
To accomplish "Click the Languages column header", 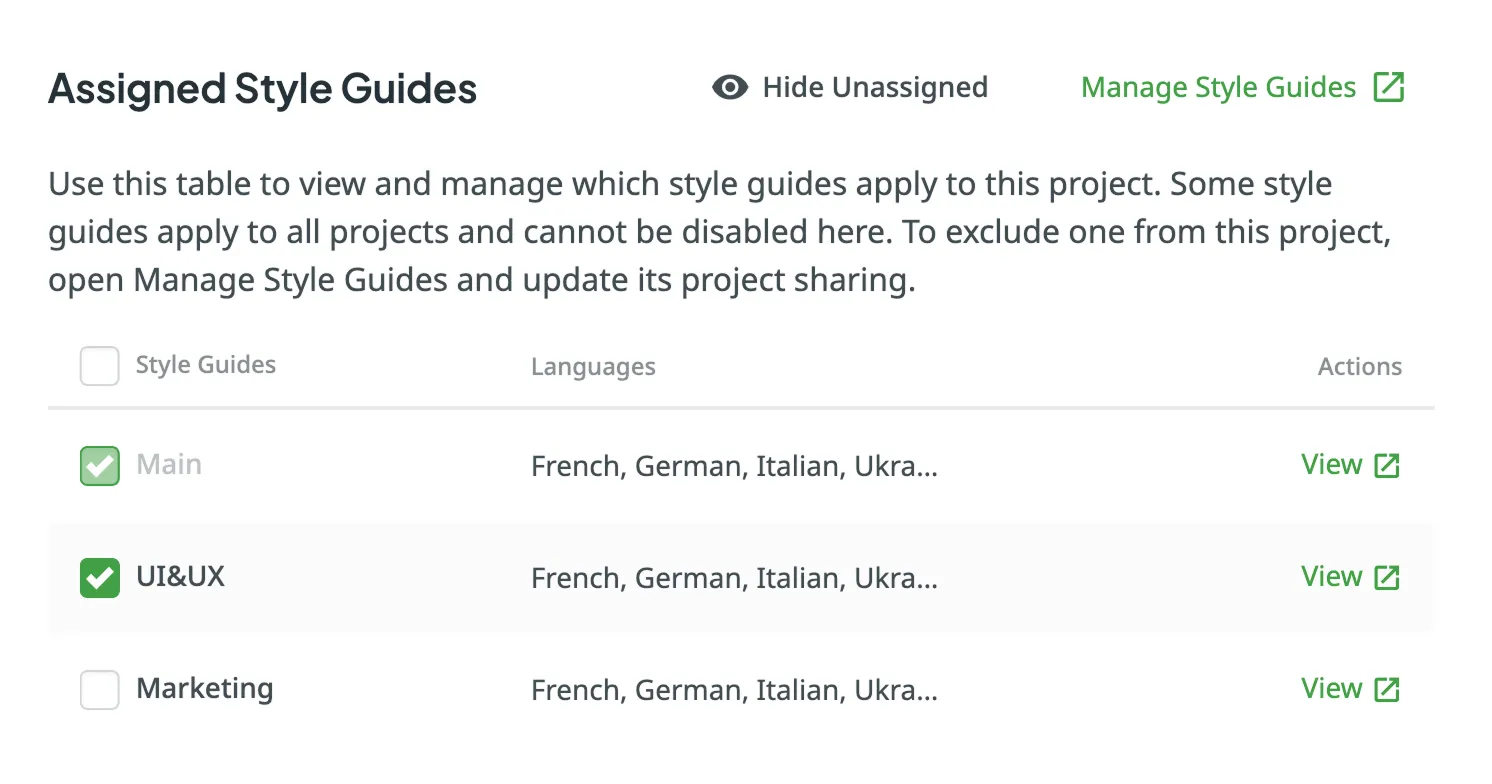I will [593, 367].
